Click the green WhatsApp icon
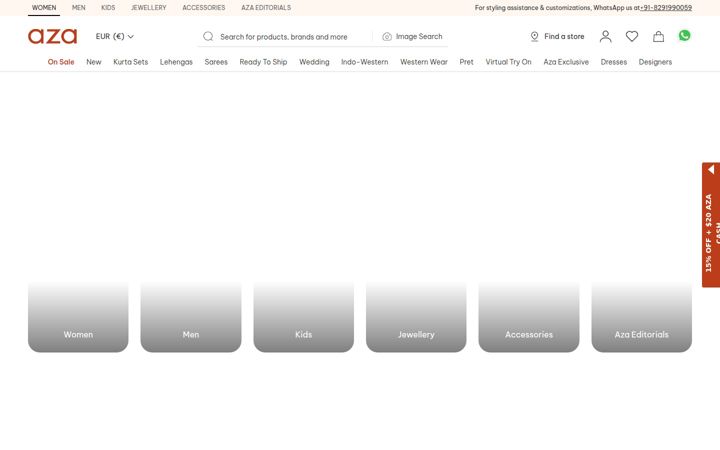 coord(684,35)
